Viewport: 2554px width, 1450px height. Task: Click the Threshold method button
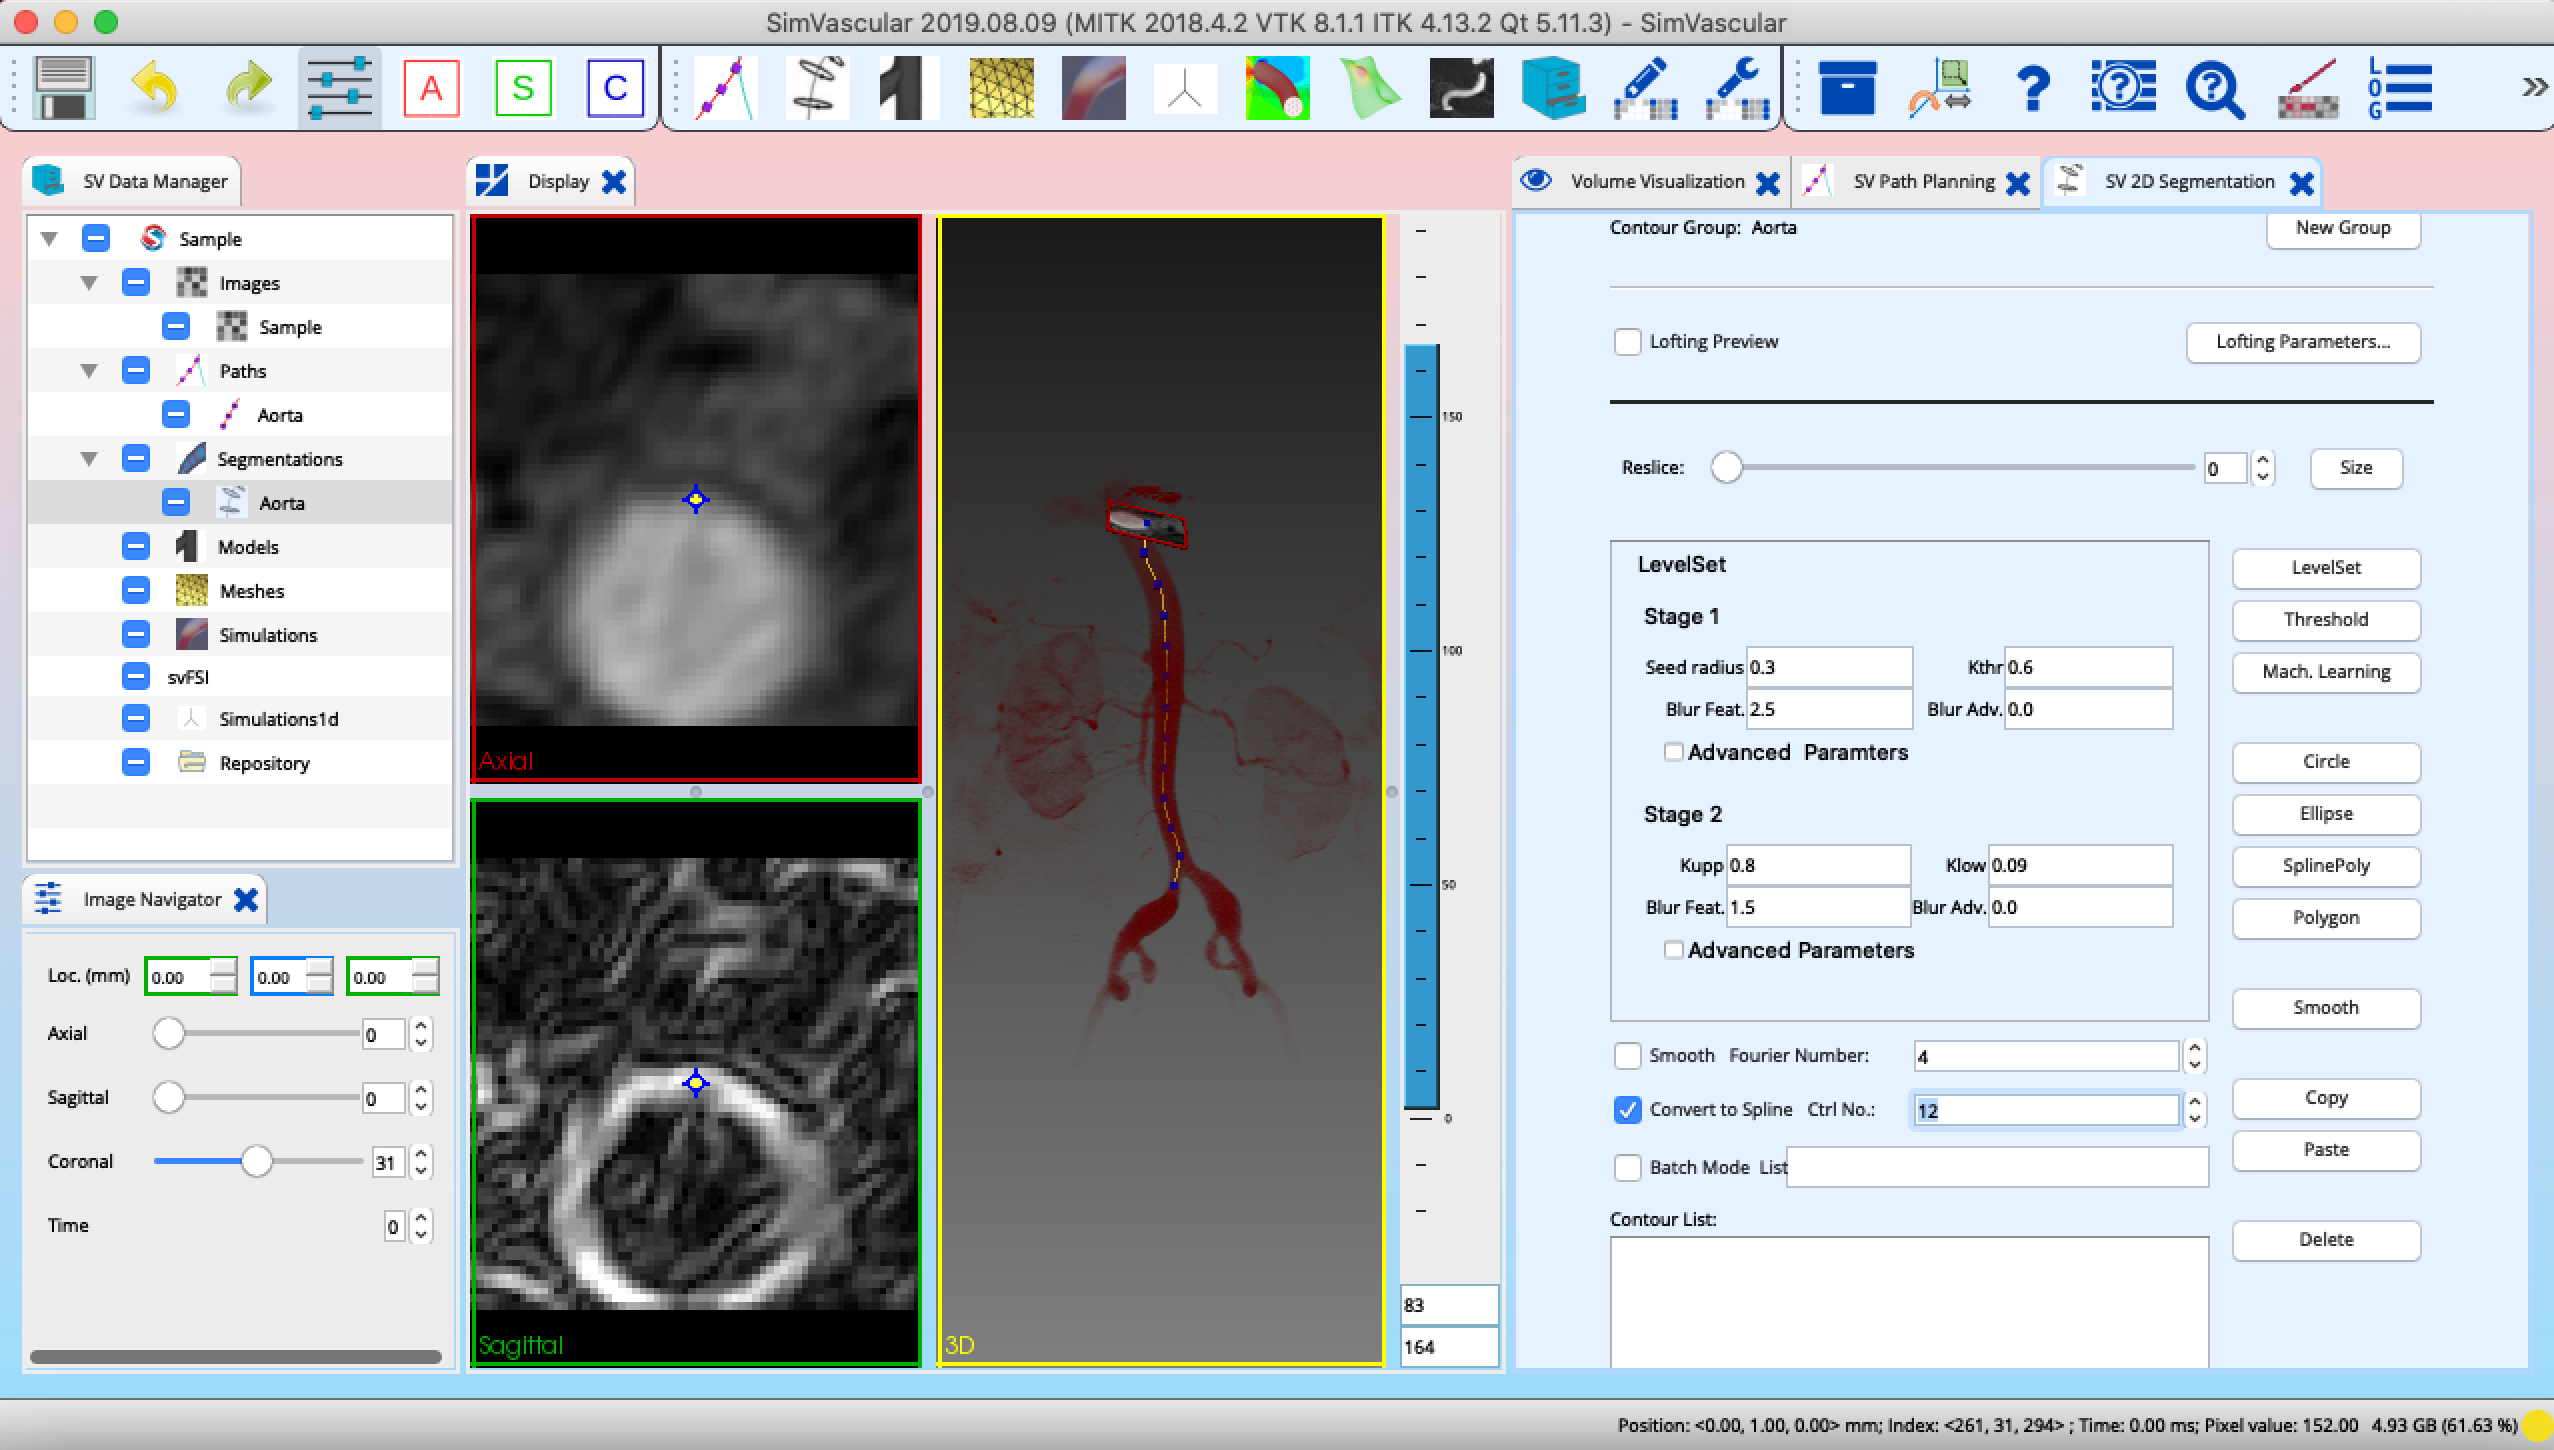click(2326, 620)
